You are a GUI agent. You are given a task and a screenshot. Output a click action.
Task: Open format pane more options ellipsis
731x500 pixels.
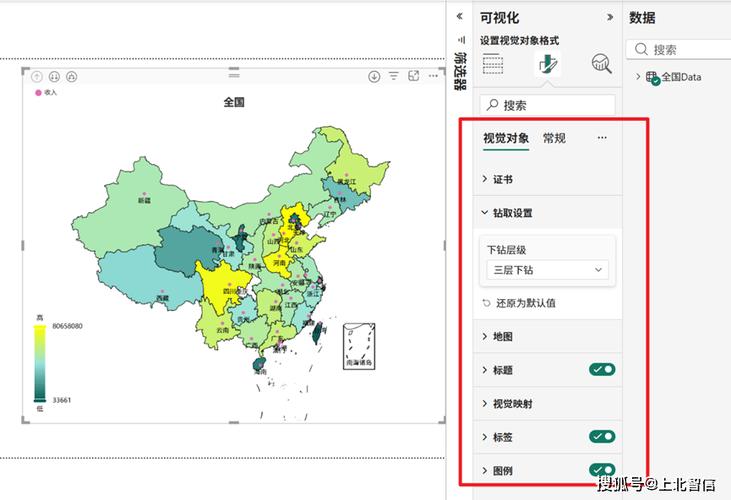tap(602, 137)
